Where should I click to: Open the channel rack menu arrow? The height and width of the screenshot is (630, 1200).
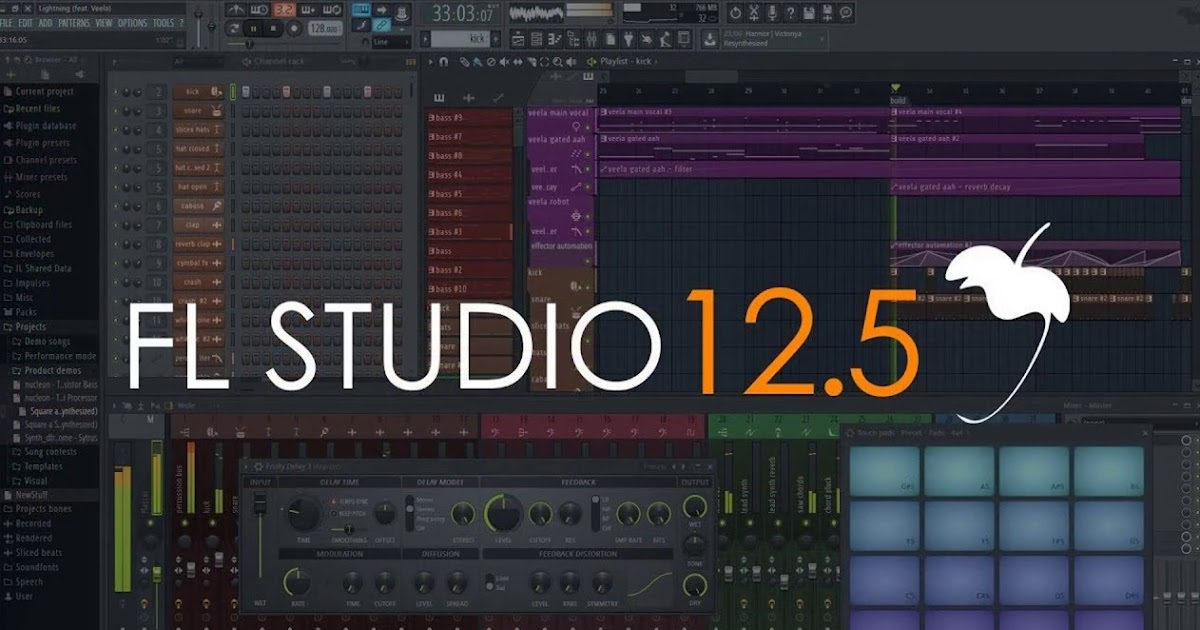113,62
